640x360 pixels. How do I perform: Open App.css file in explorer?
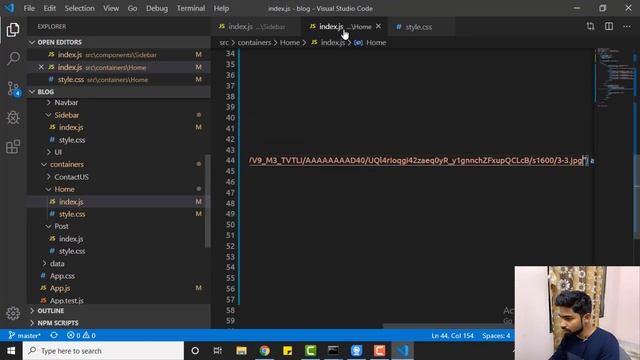[x=62, y=276]
